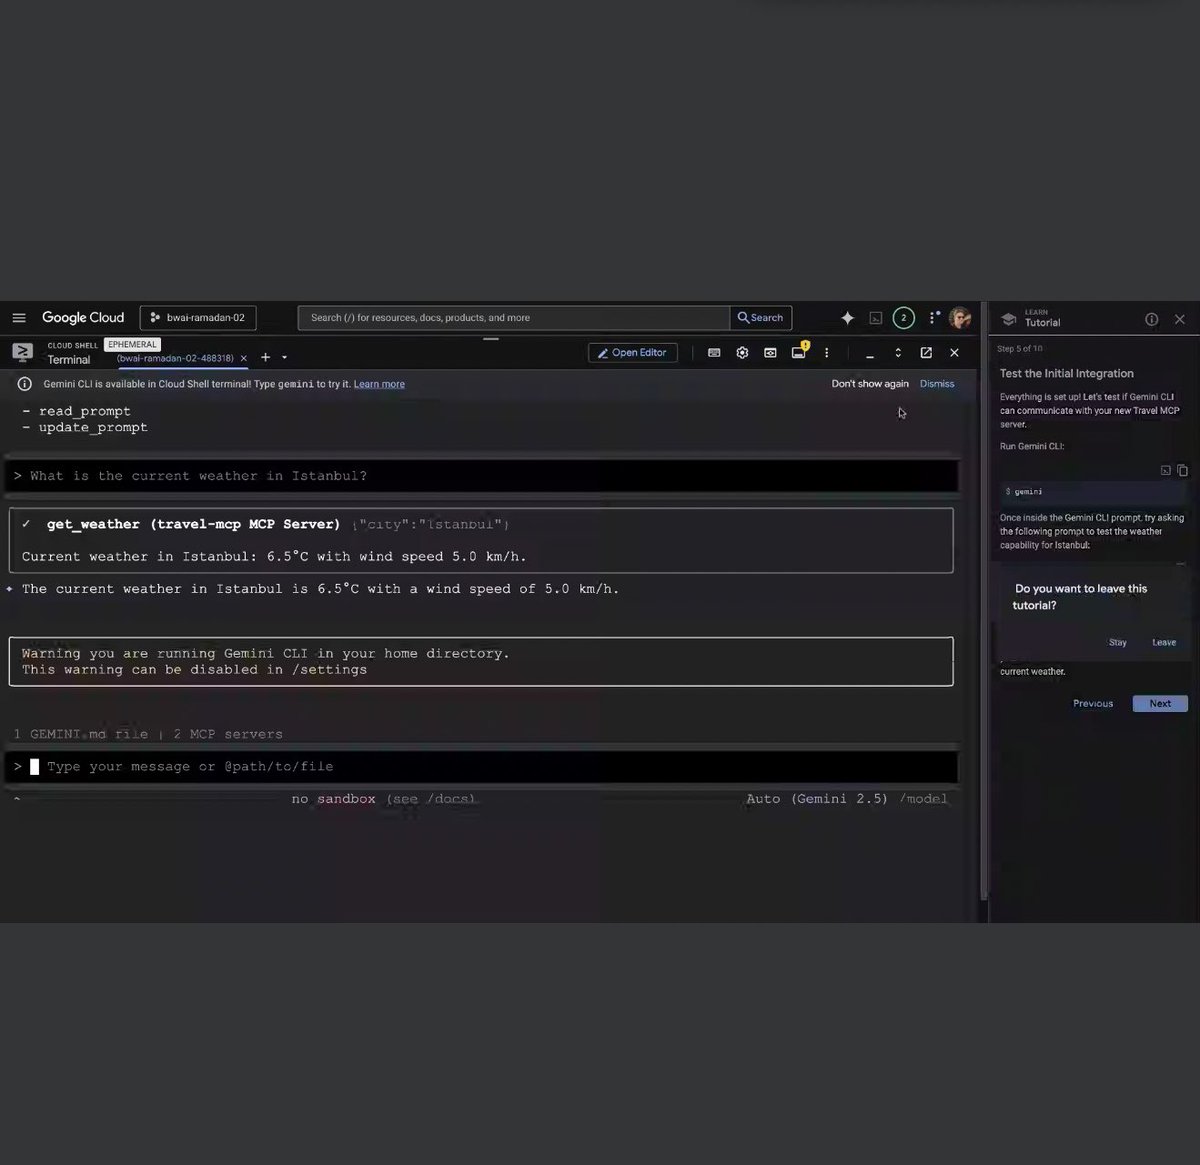
Task: Go to Next tutorial step
Action: tap(1160, 704)
